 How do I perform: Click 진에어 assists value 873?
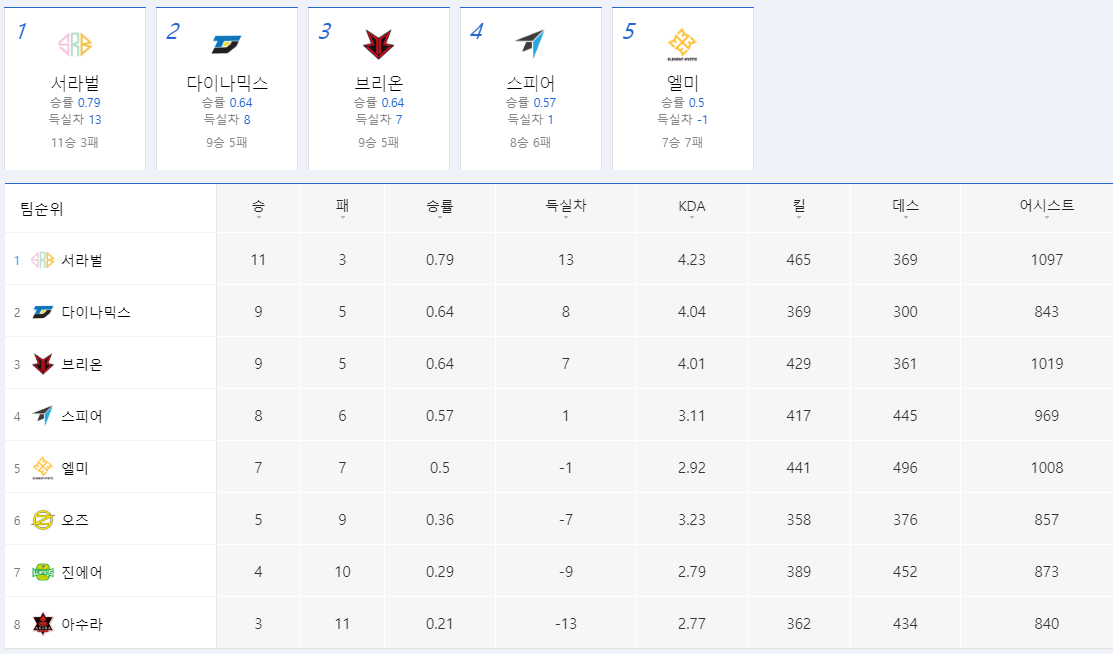click(x=1047, y=572)
